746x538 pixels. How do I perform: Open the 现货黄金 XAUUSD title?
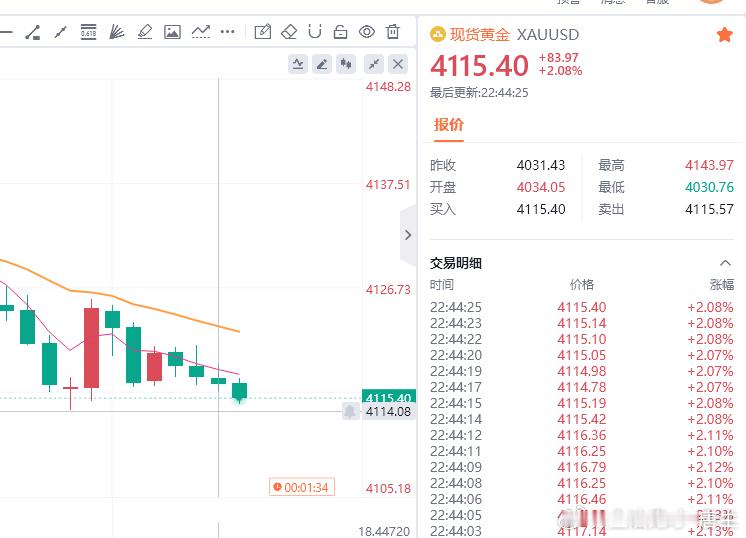tap(514, 35)
